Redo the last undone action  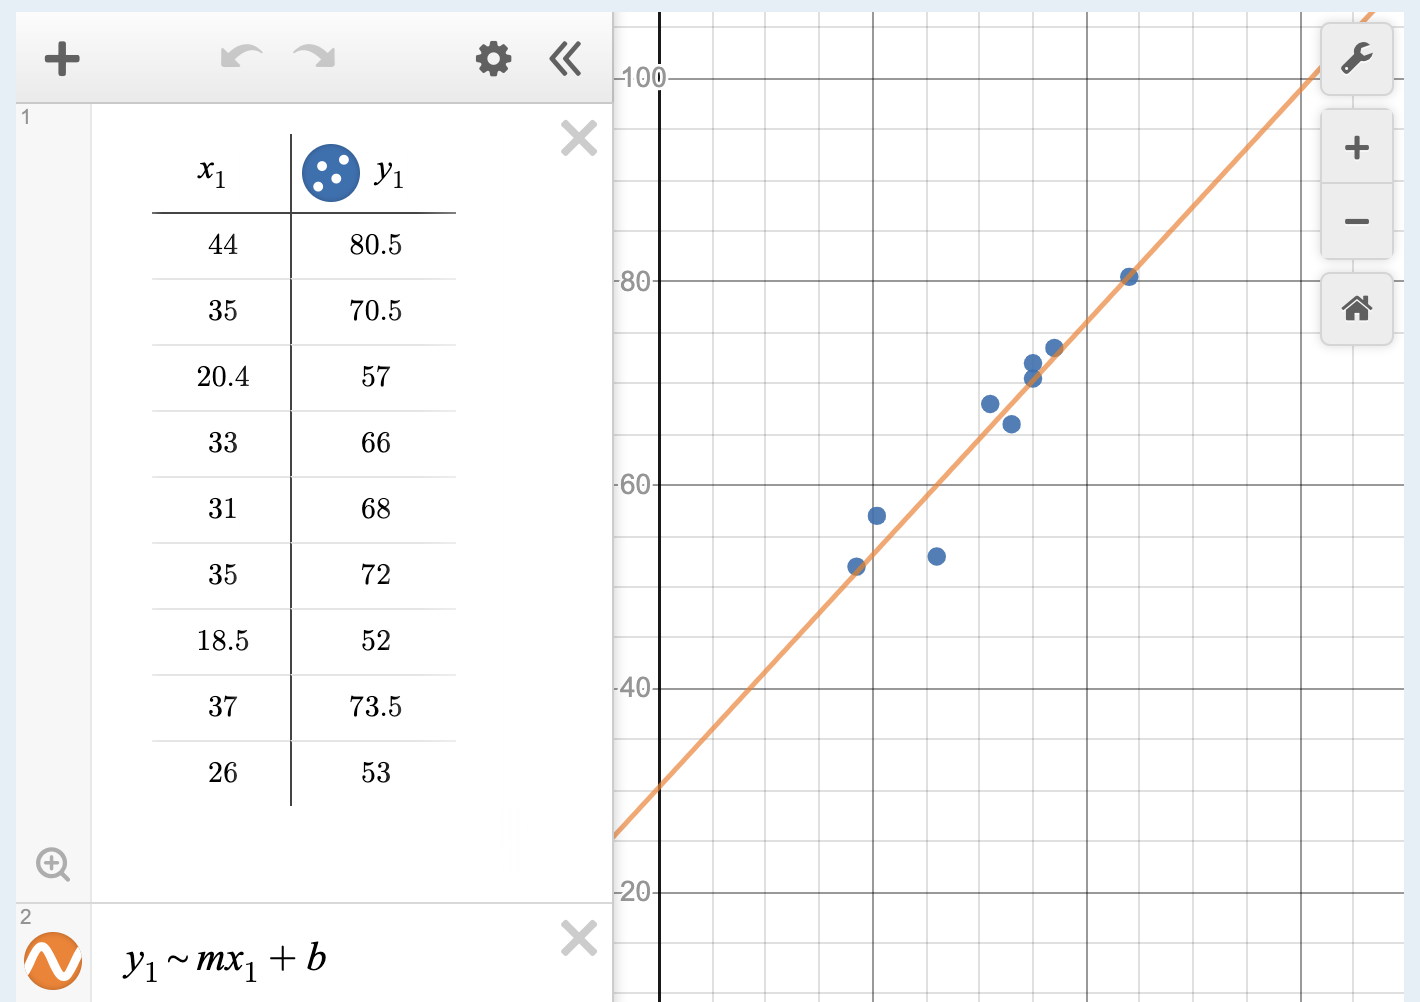point(314,57)
